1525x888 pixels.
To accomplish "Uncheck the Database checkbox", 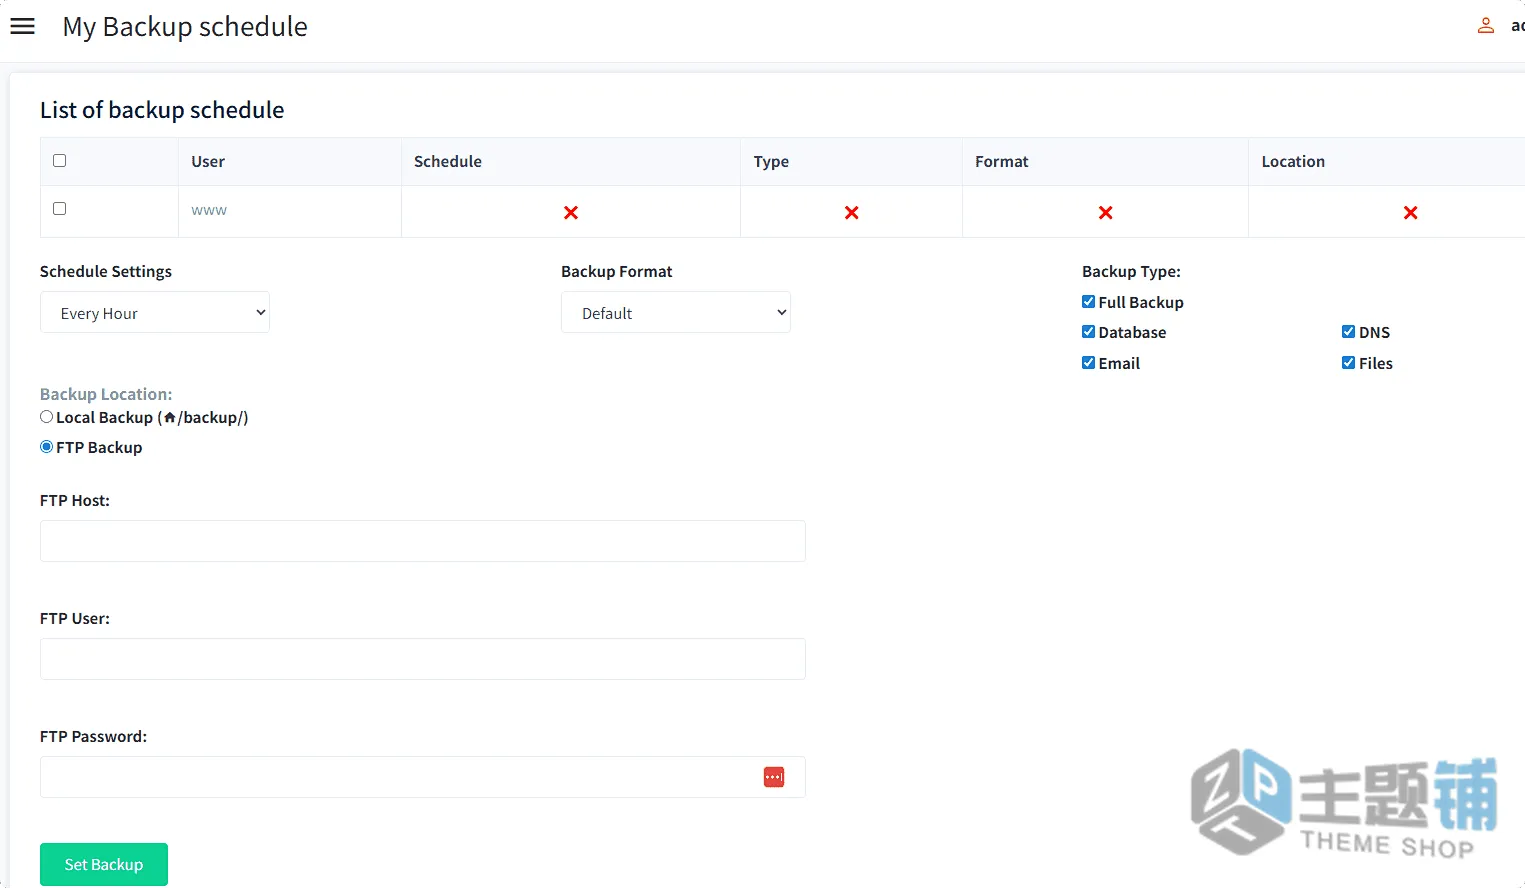I will coord(1088,331).
